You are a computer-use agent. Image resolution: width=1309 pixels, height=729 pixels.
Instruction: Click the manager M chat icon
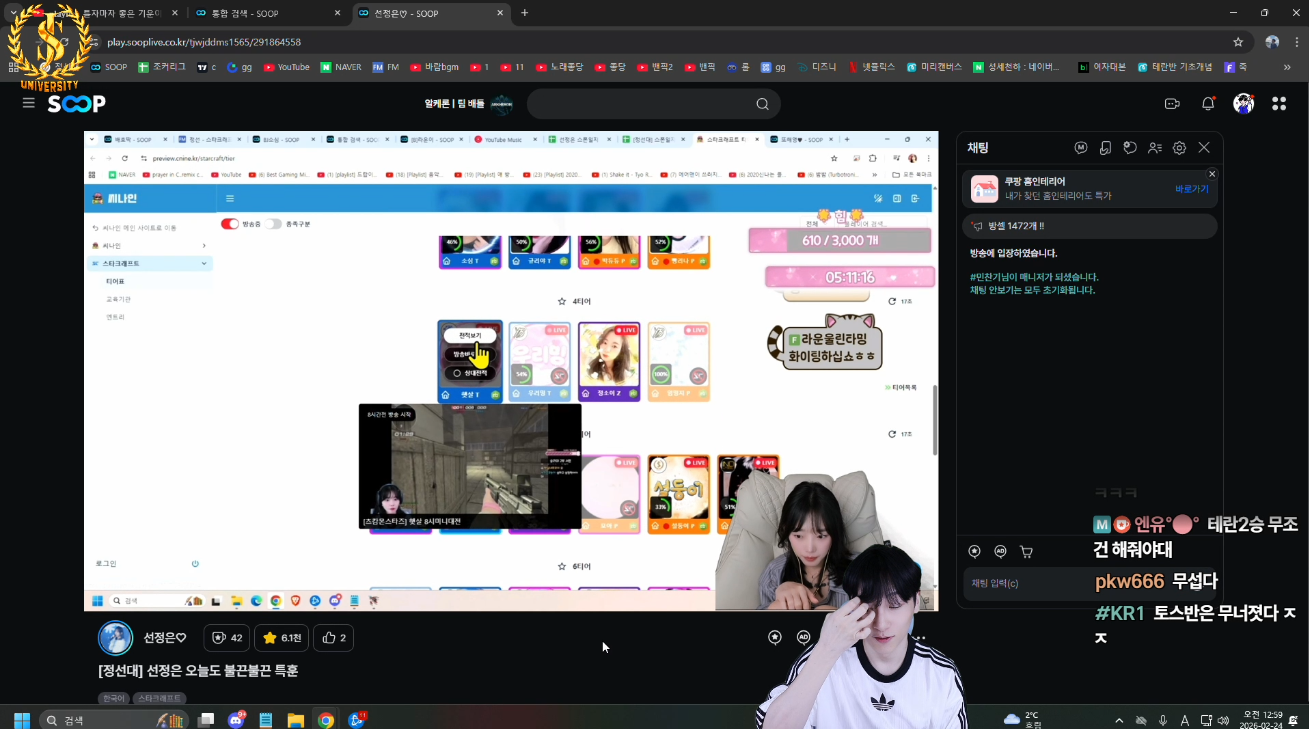tap(1081, 148)
